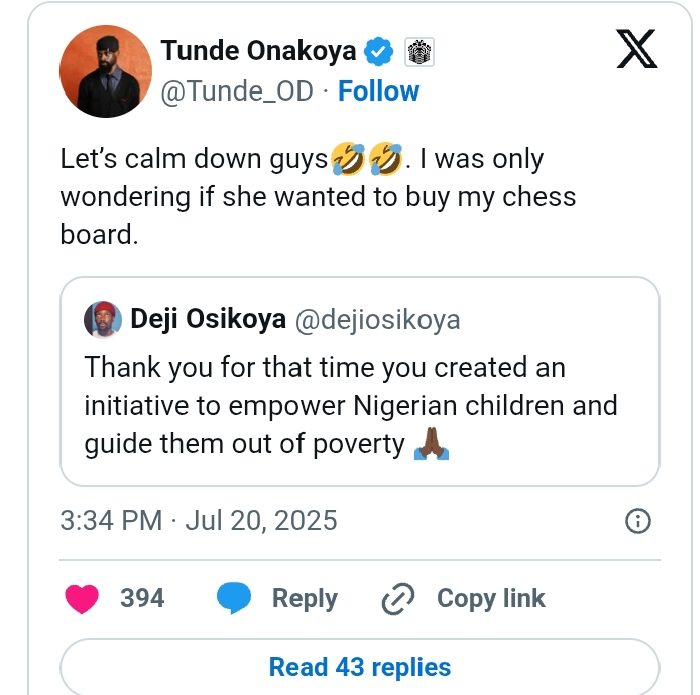Viewport: 700px width, 695px height.
Task: Follow Tunde Onakoya
Action: click(378, 91)
